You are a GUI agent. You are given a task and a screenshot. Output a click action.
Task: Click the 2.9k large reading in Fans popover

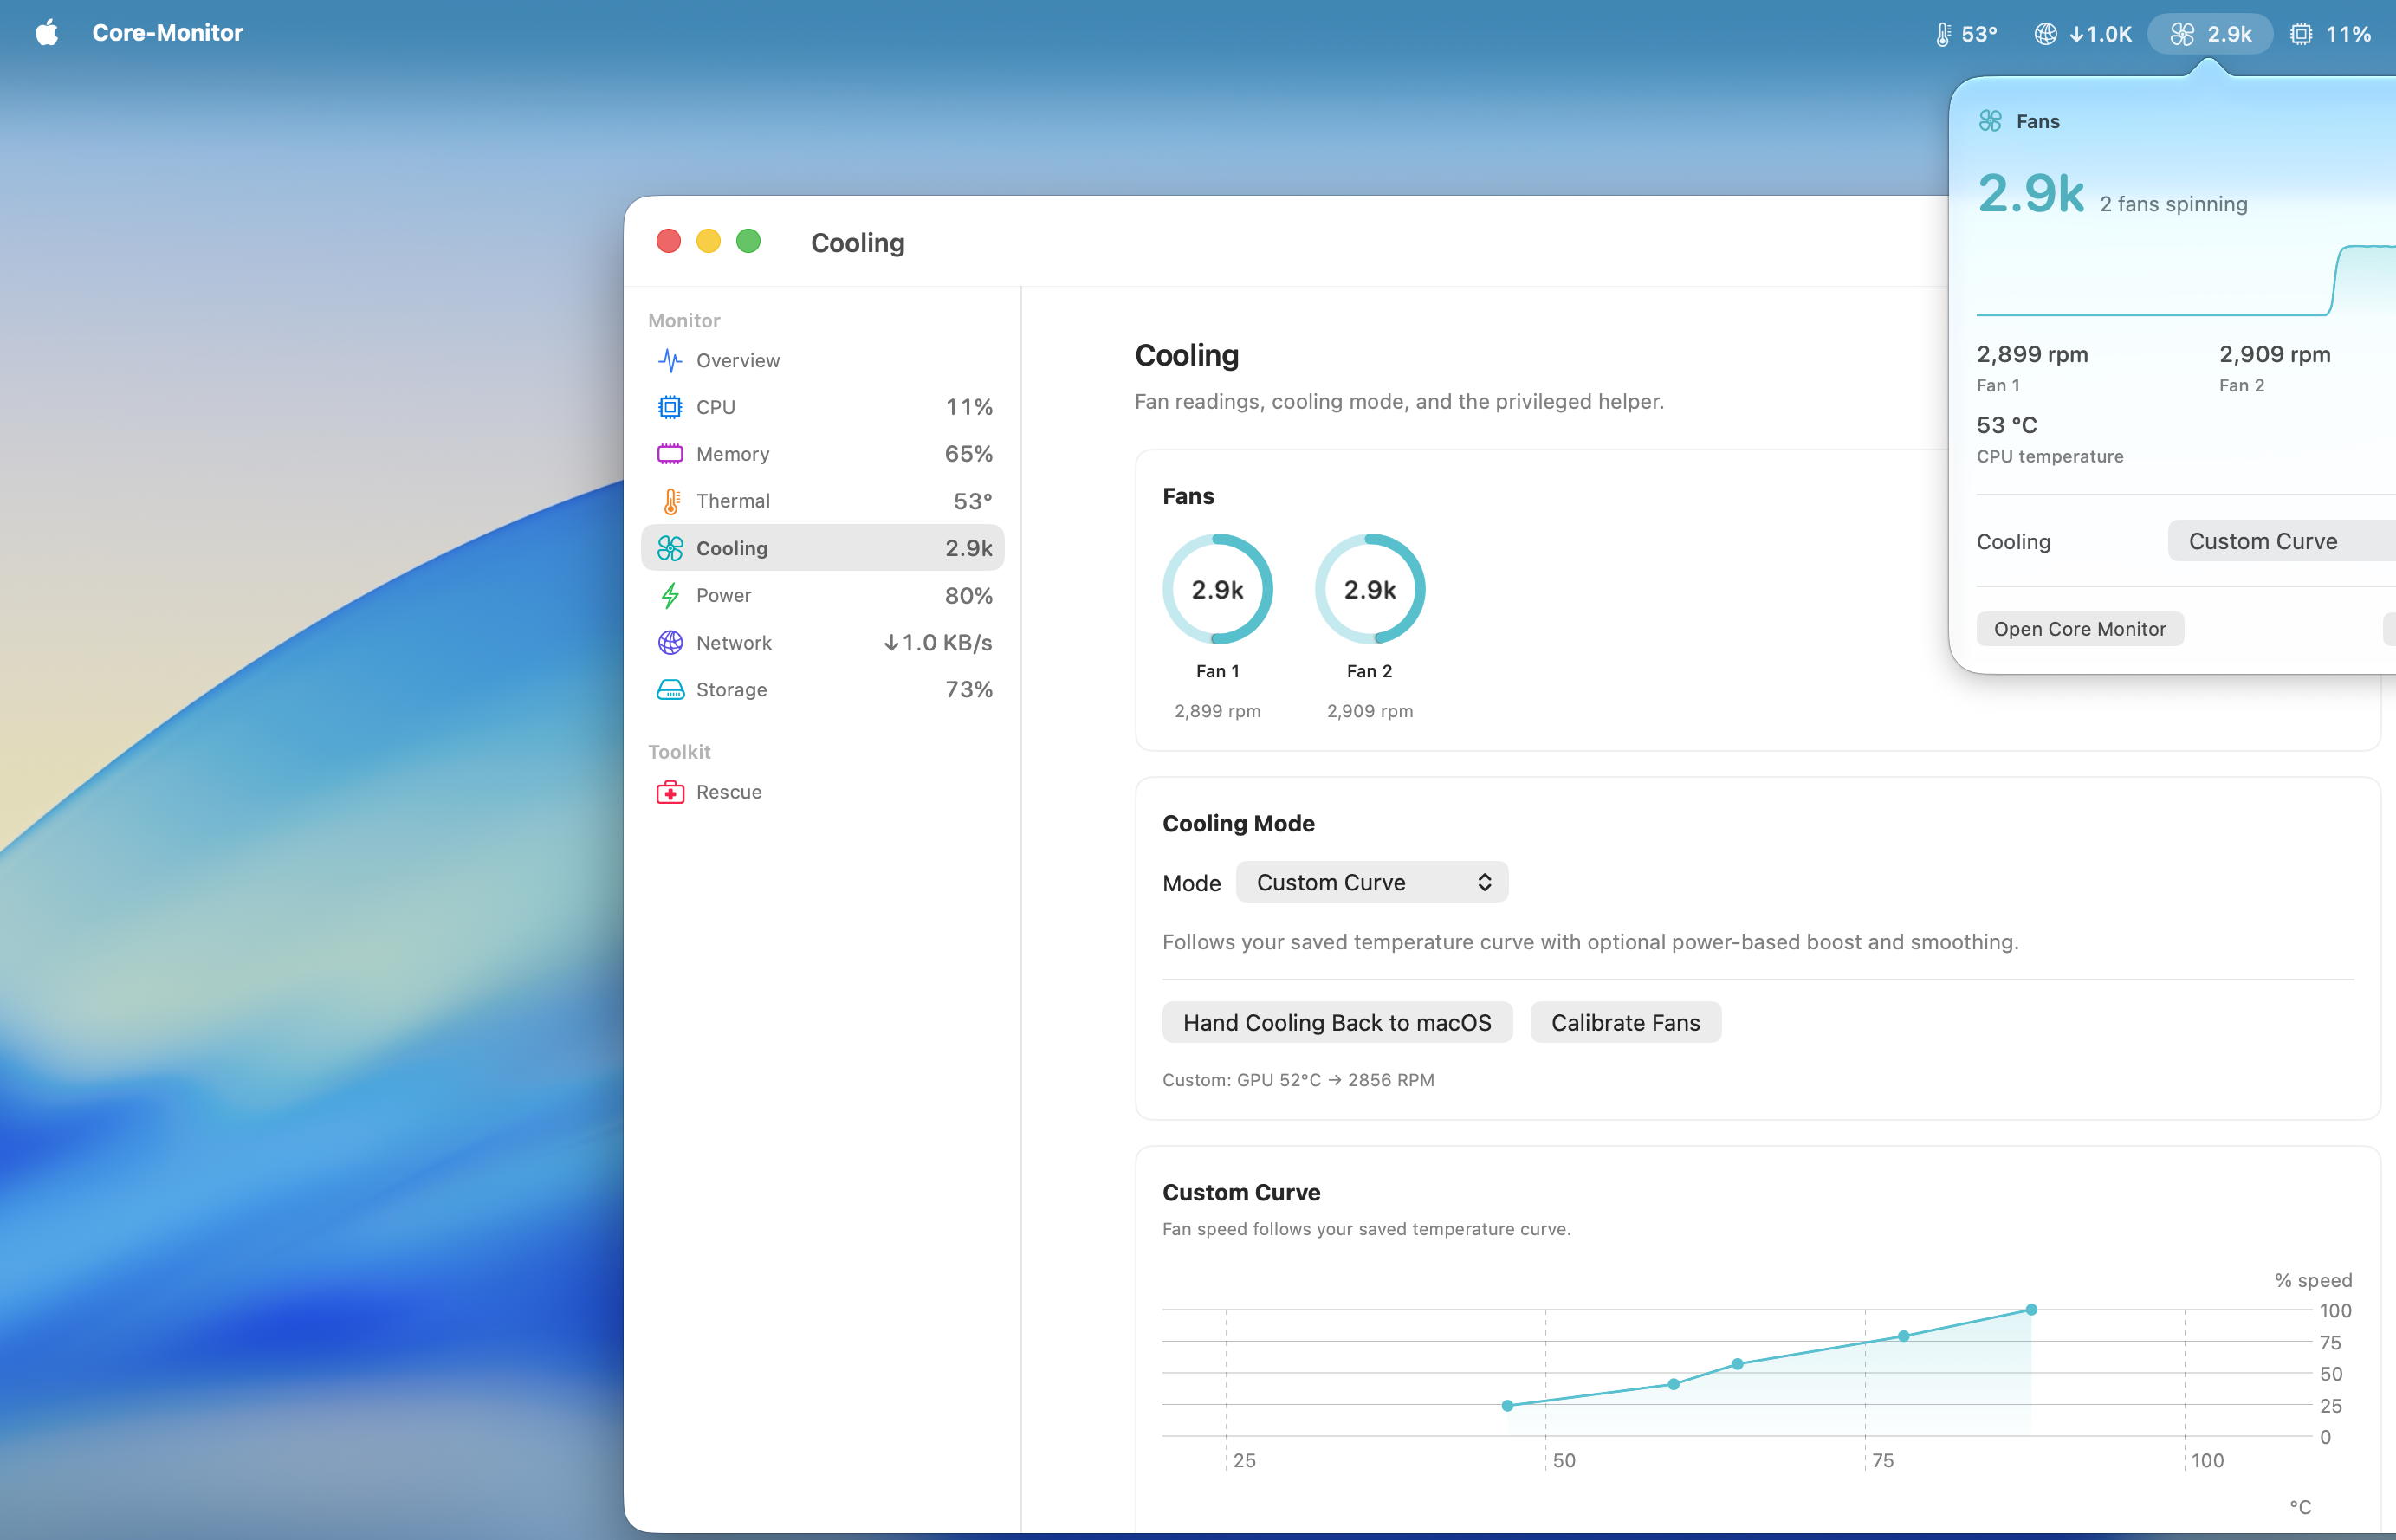[x=2031, y=193]
